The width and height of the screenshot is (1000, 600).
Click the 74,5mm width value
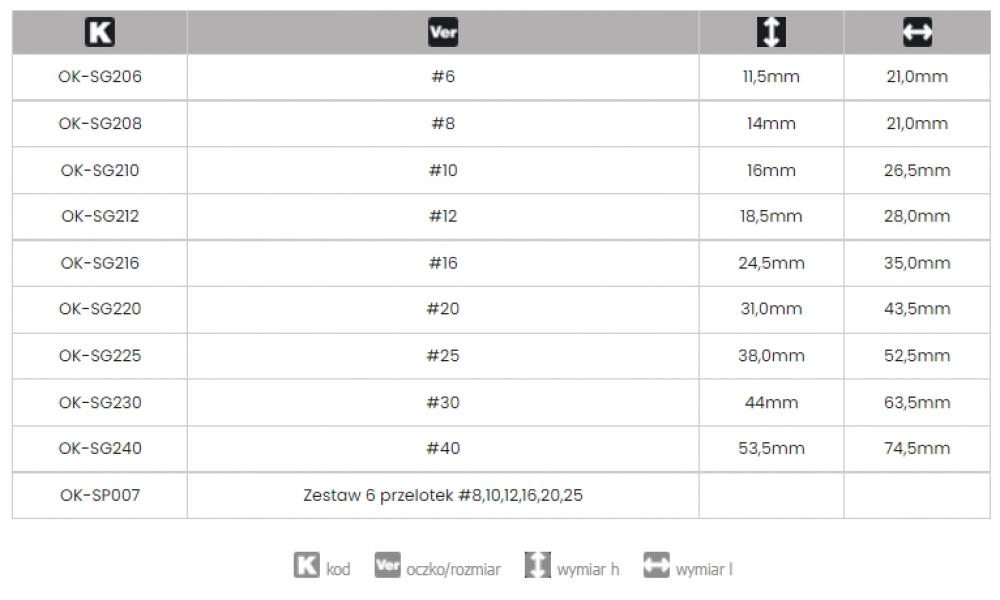click(917, 448)
